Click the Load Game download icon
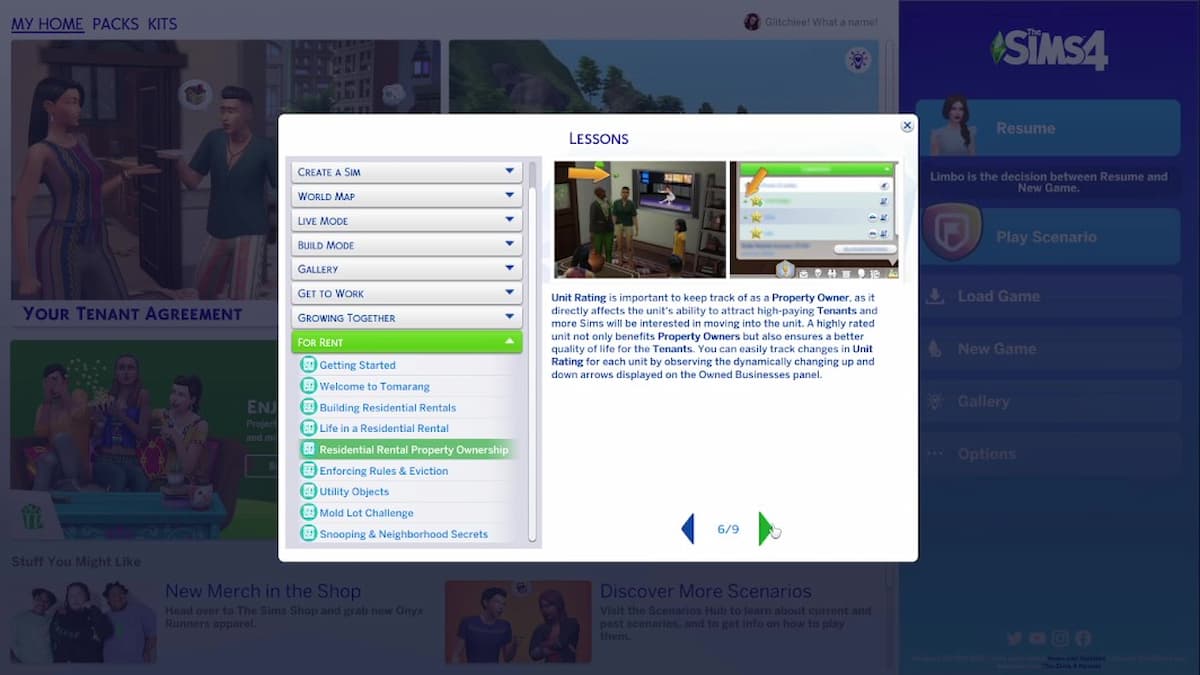Screen dimensions: 1200x675 point(935,296)
